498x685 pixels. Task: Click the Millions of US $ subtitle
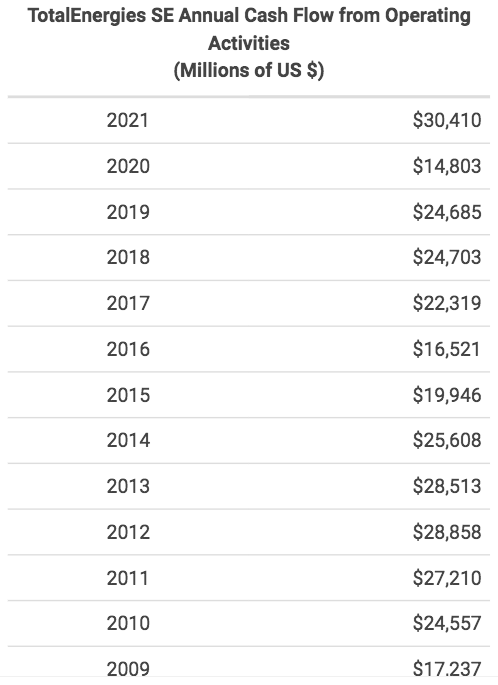[249, 70]
